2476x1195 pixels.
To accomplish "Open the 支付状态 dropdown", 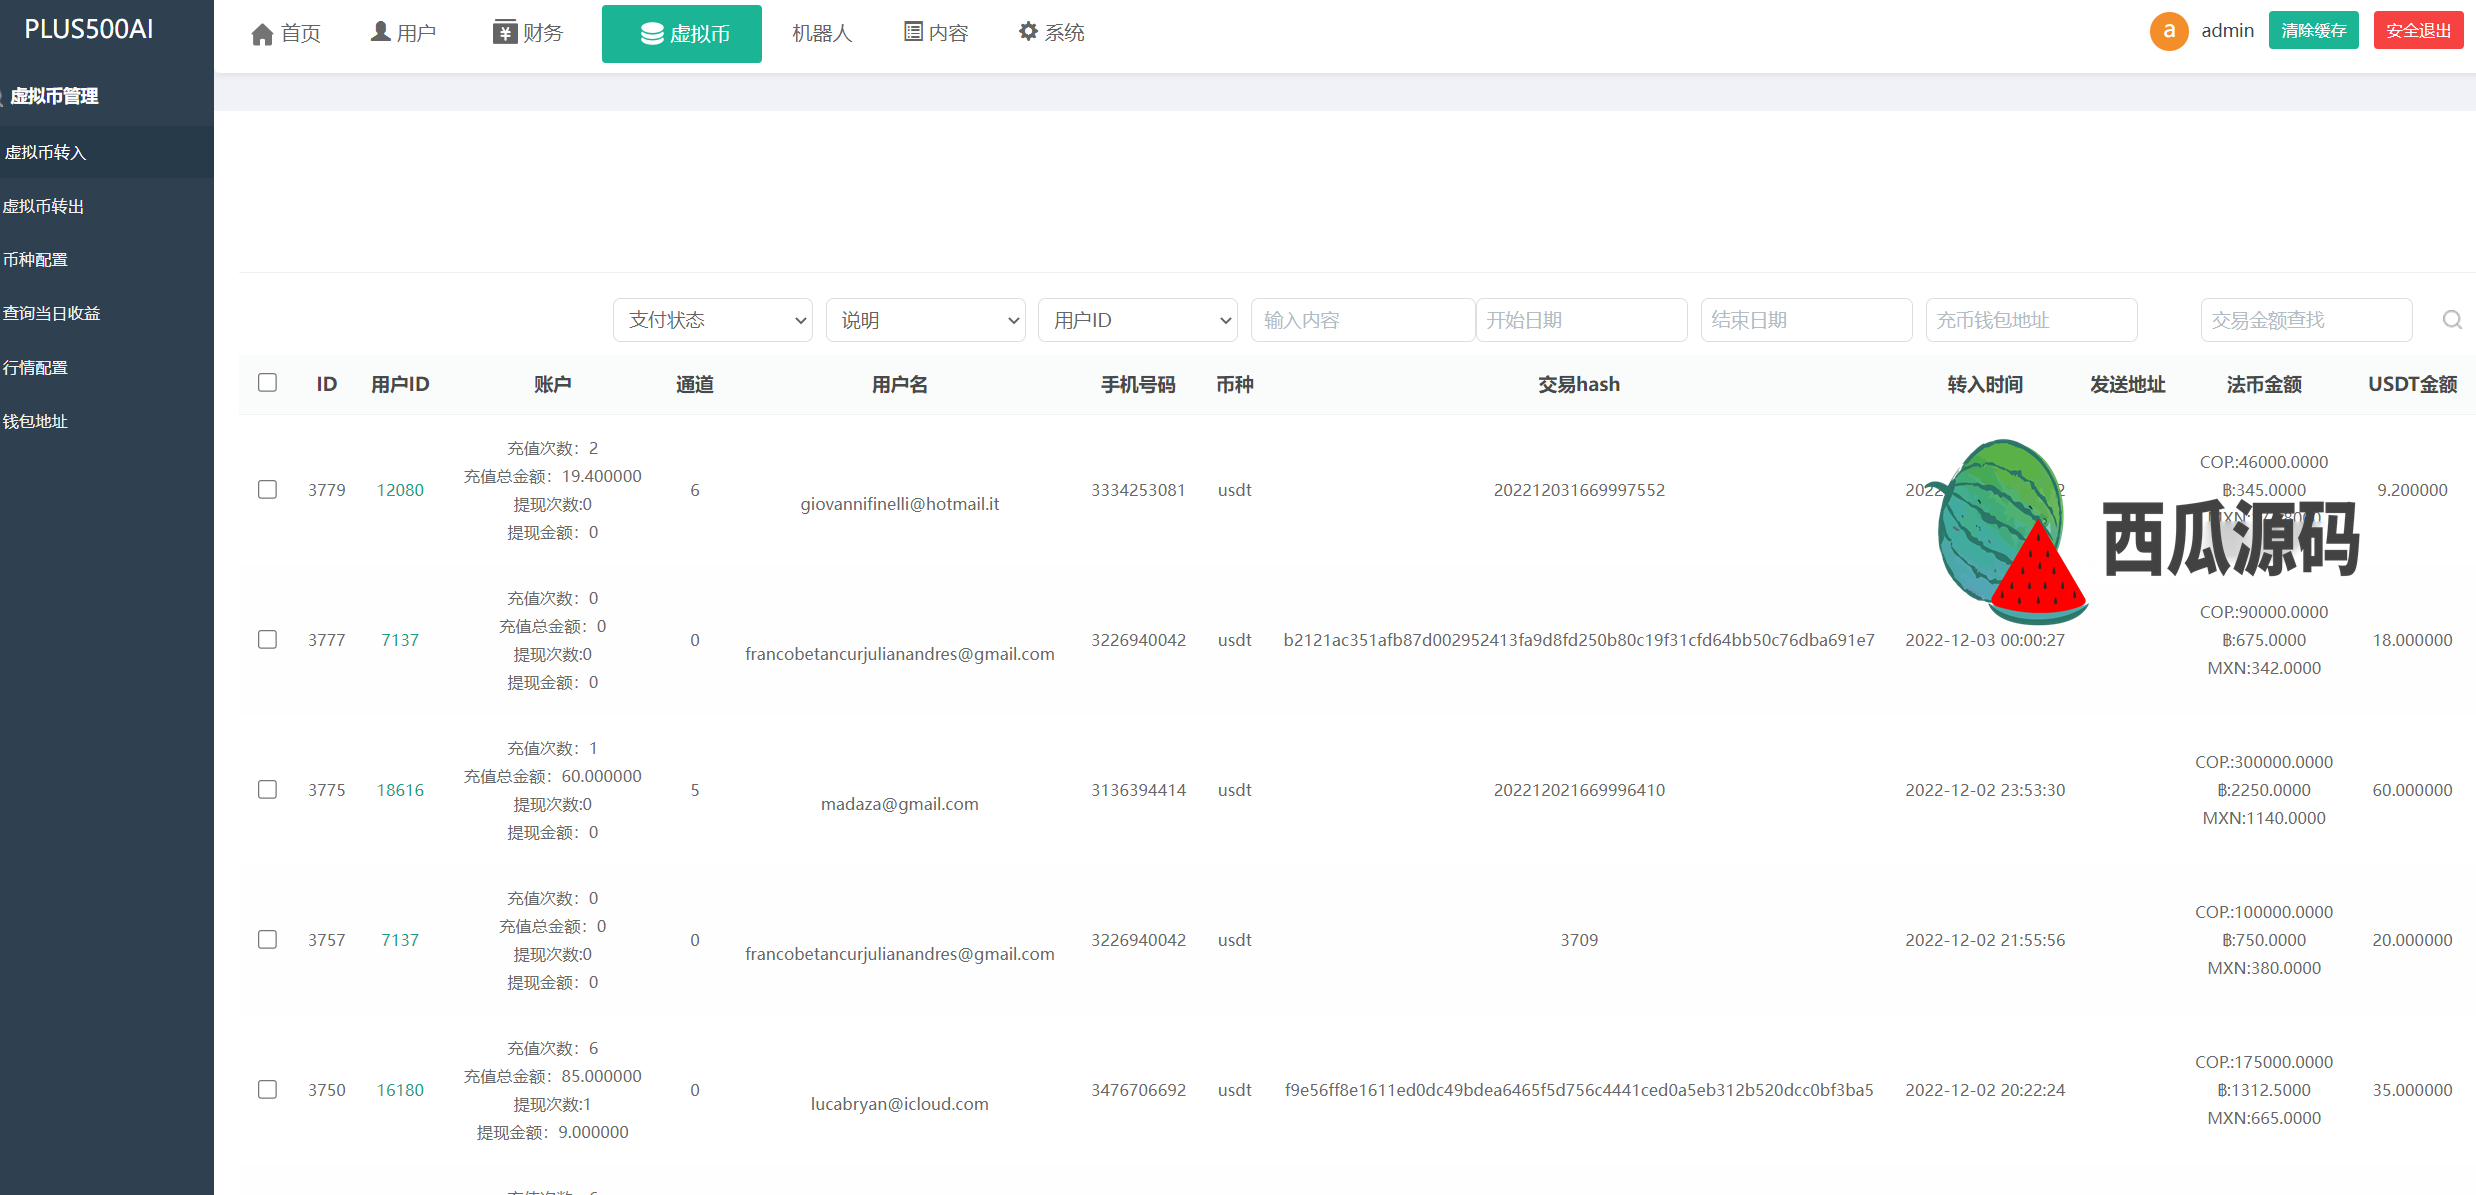I will tap(713, 320).
